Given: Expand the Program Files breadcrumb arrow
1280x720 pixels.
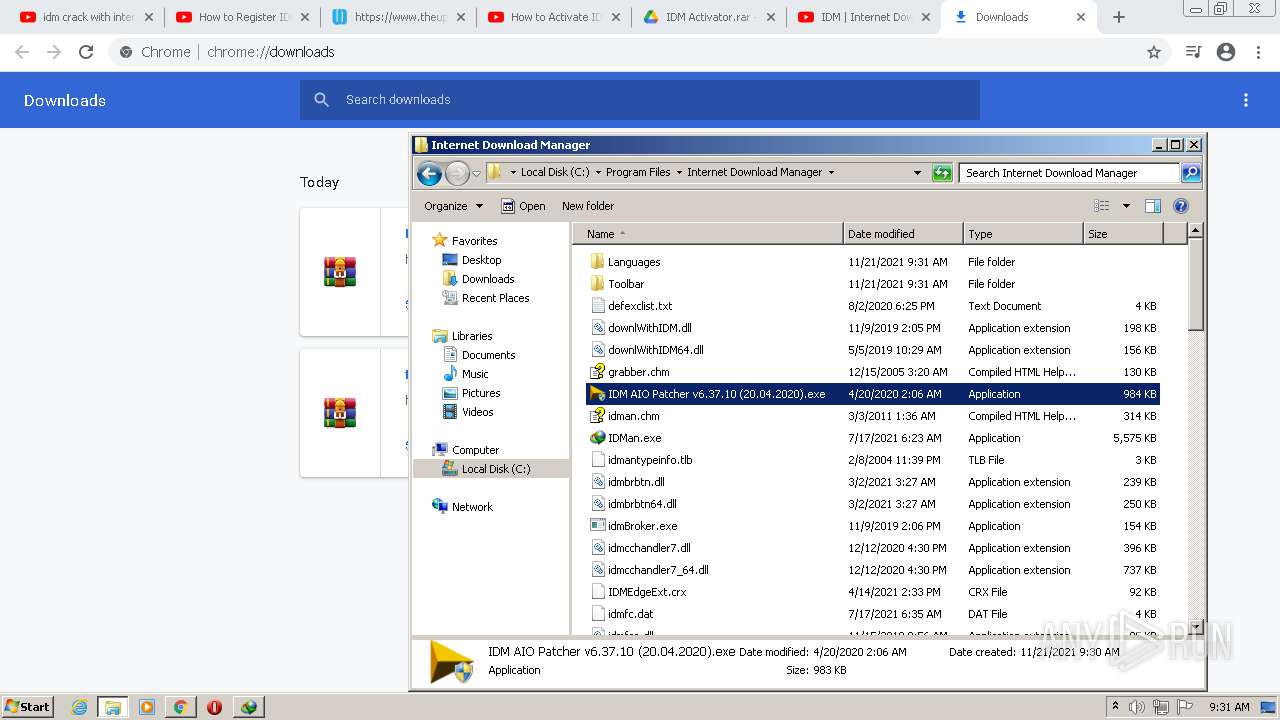Looking at the screenshot, I should click(x=678, y=172).
